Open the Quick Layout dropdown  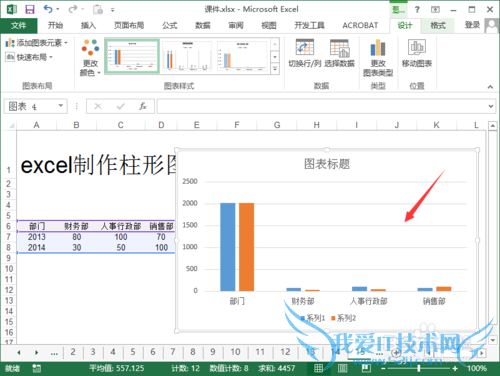pyautogui.click(x=29, y=57)
